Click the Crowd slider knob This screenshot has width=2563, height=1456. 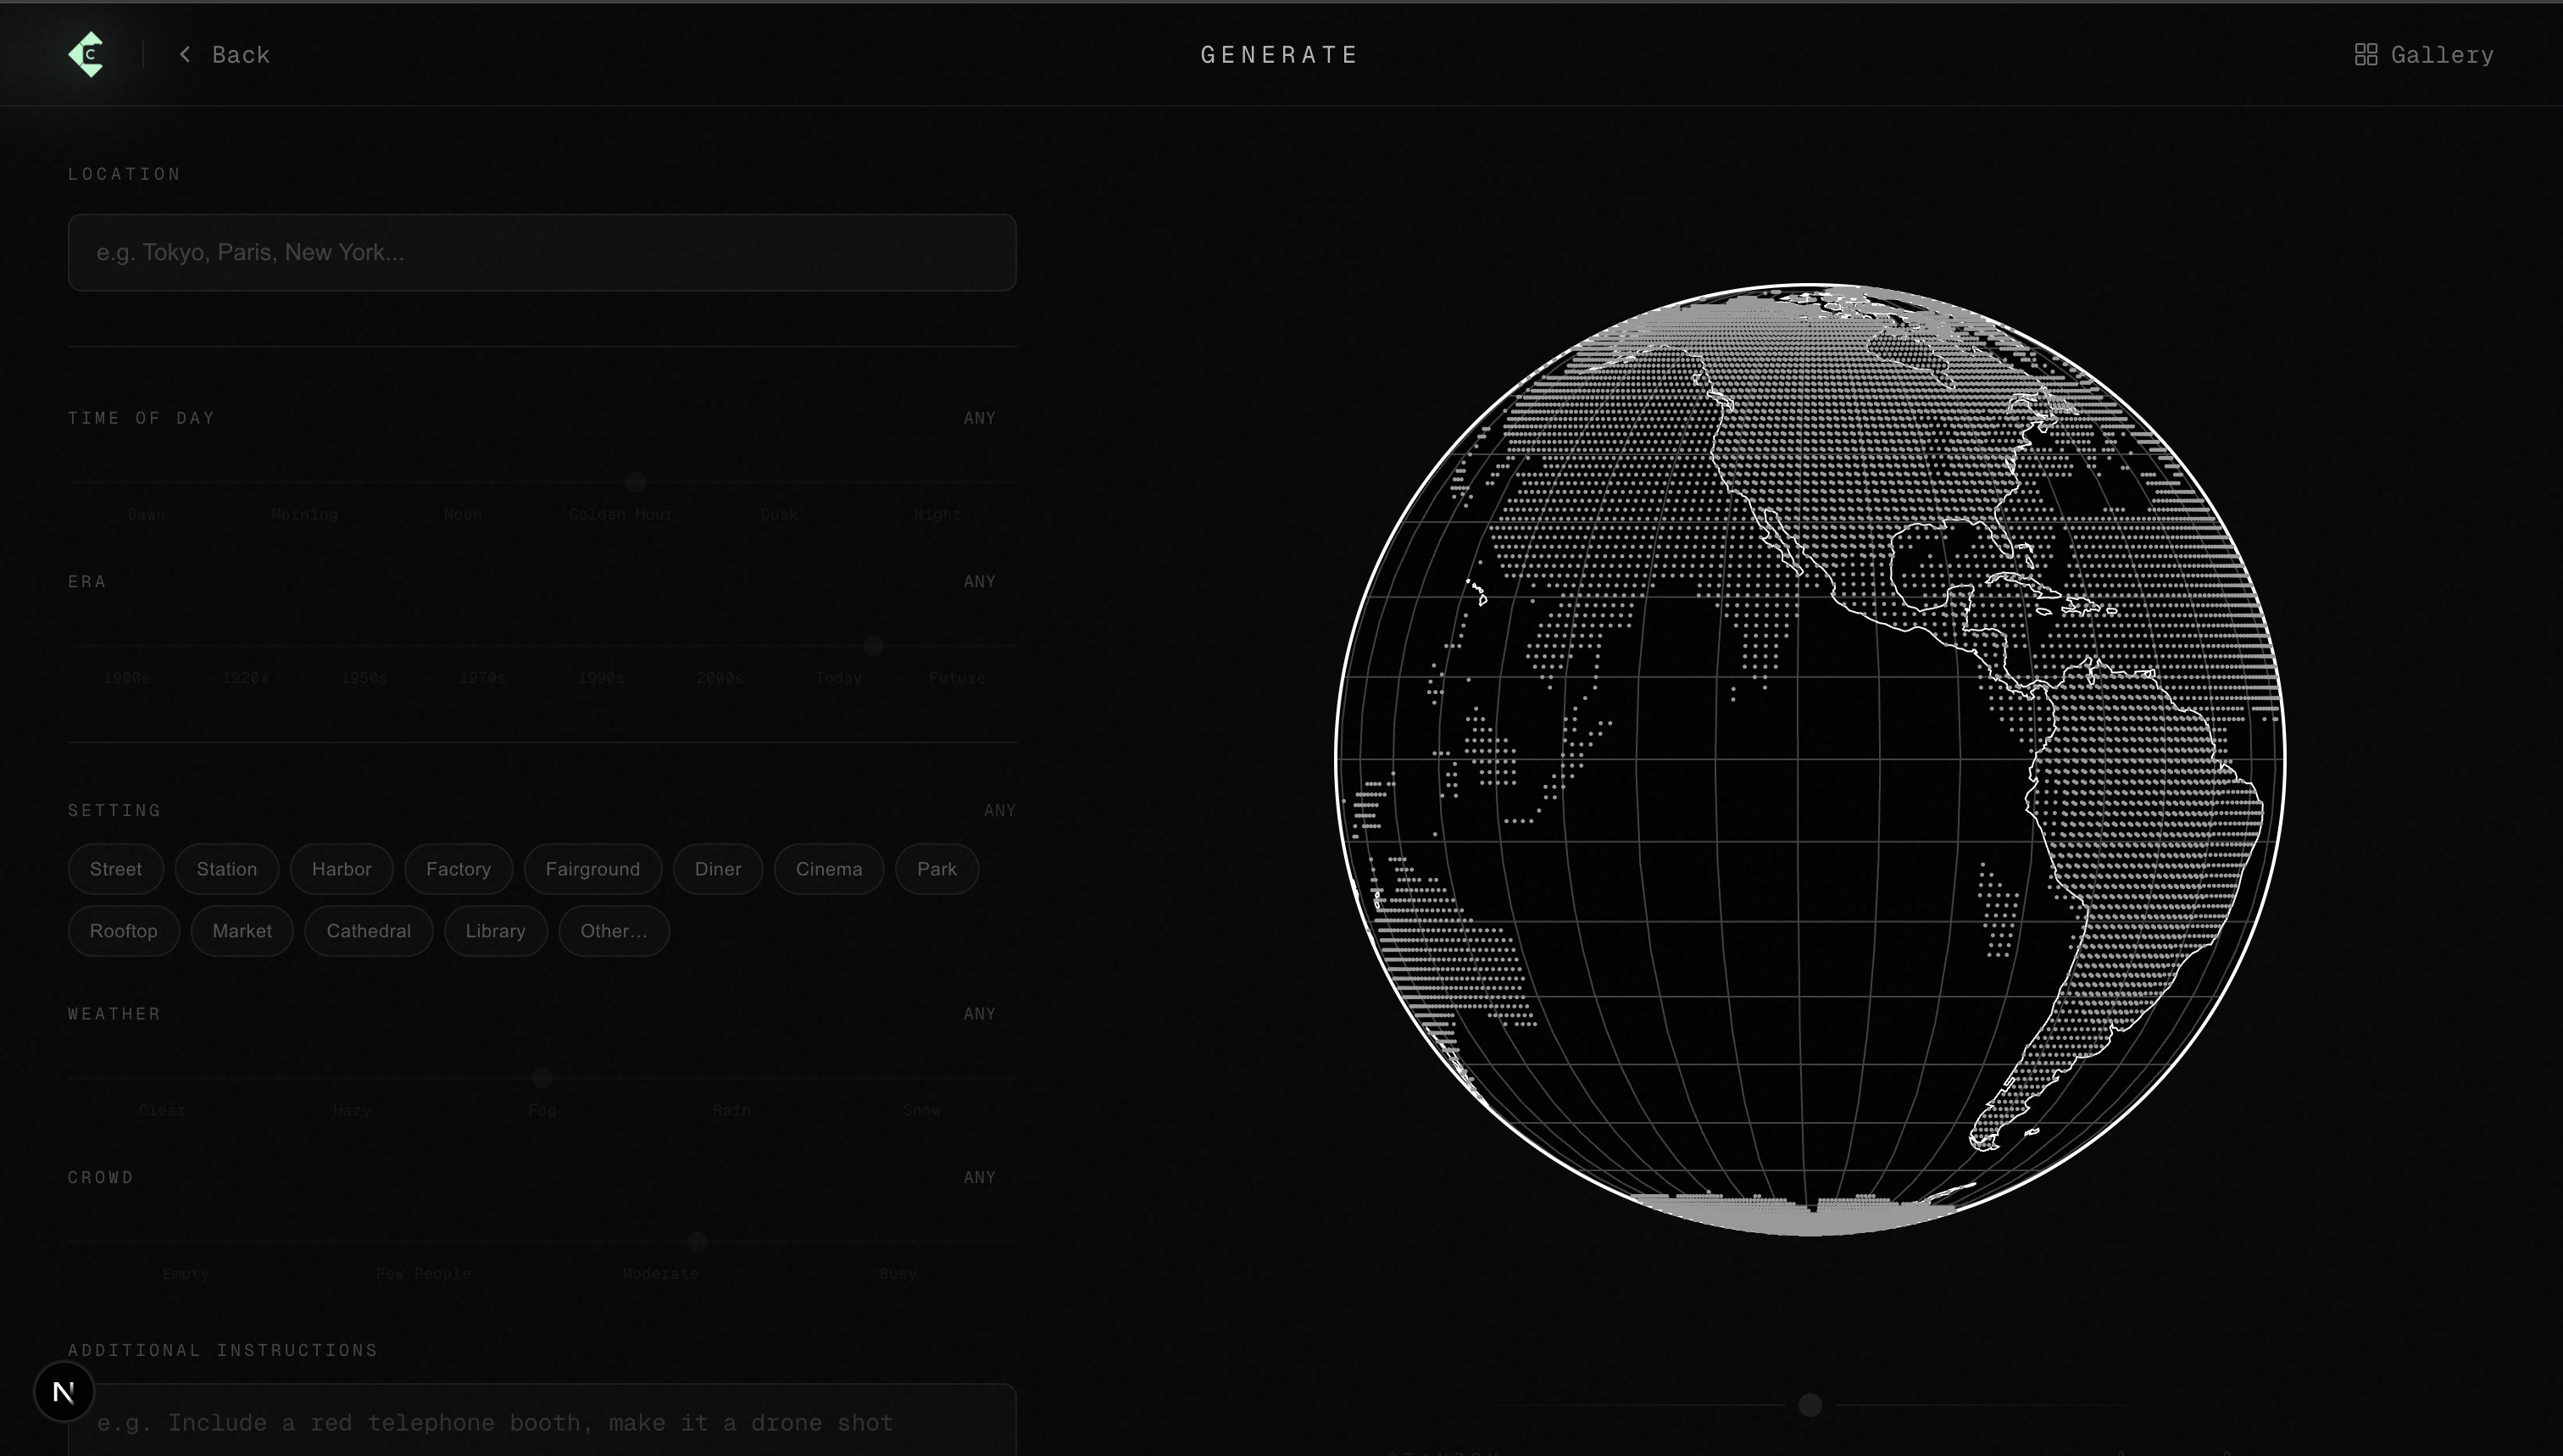(x=697, y=1241)
